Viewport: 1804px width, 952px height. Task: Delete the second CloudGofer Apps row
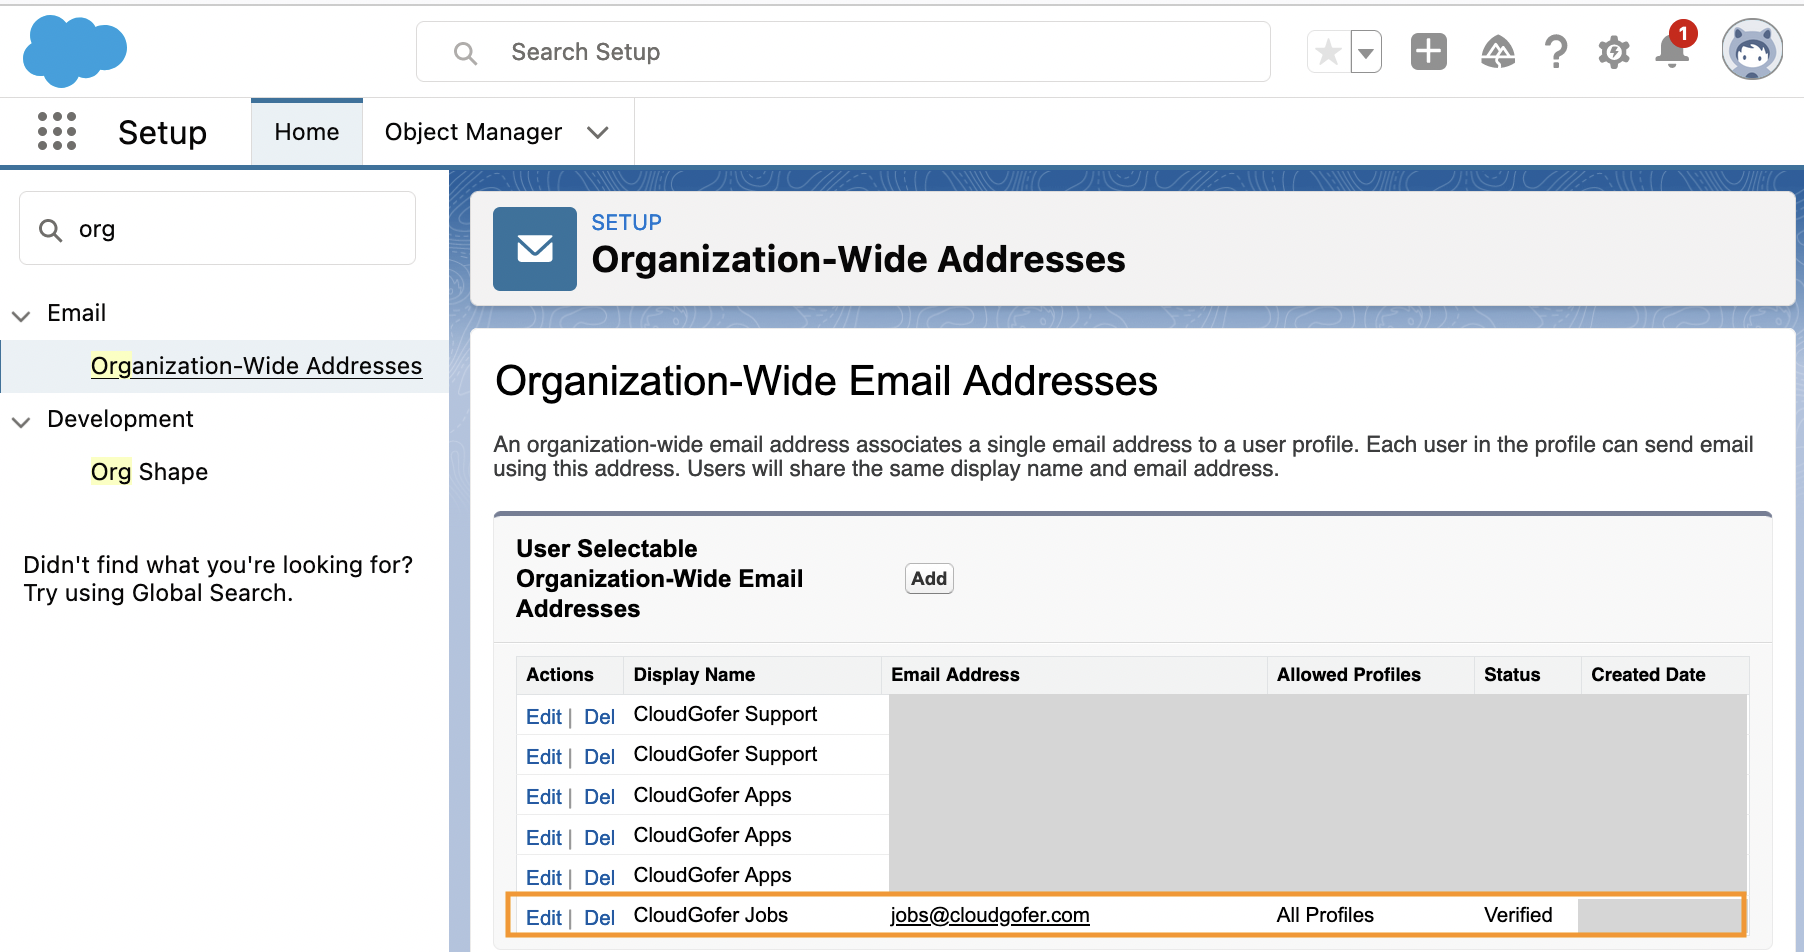click(599, 838)
